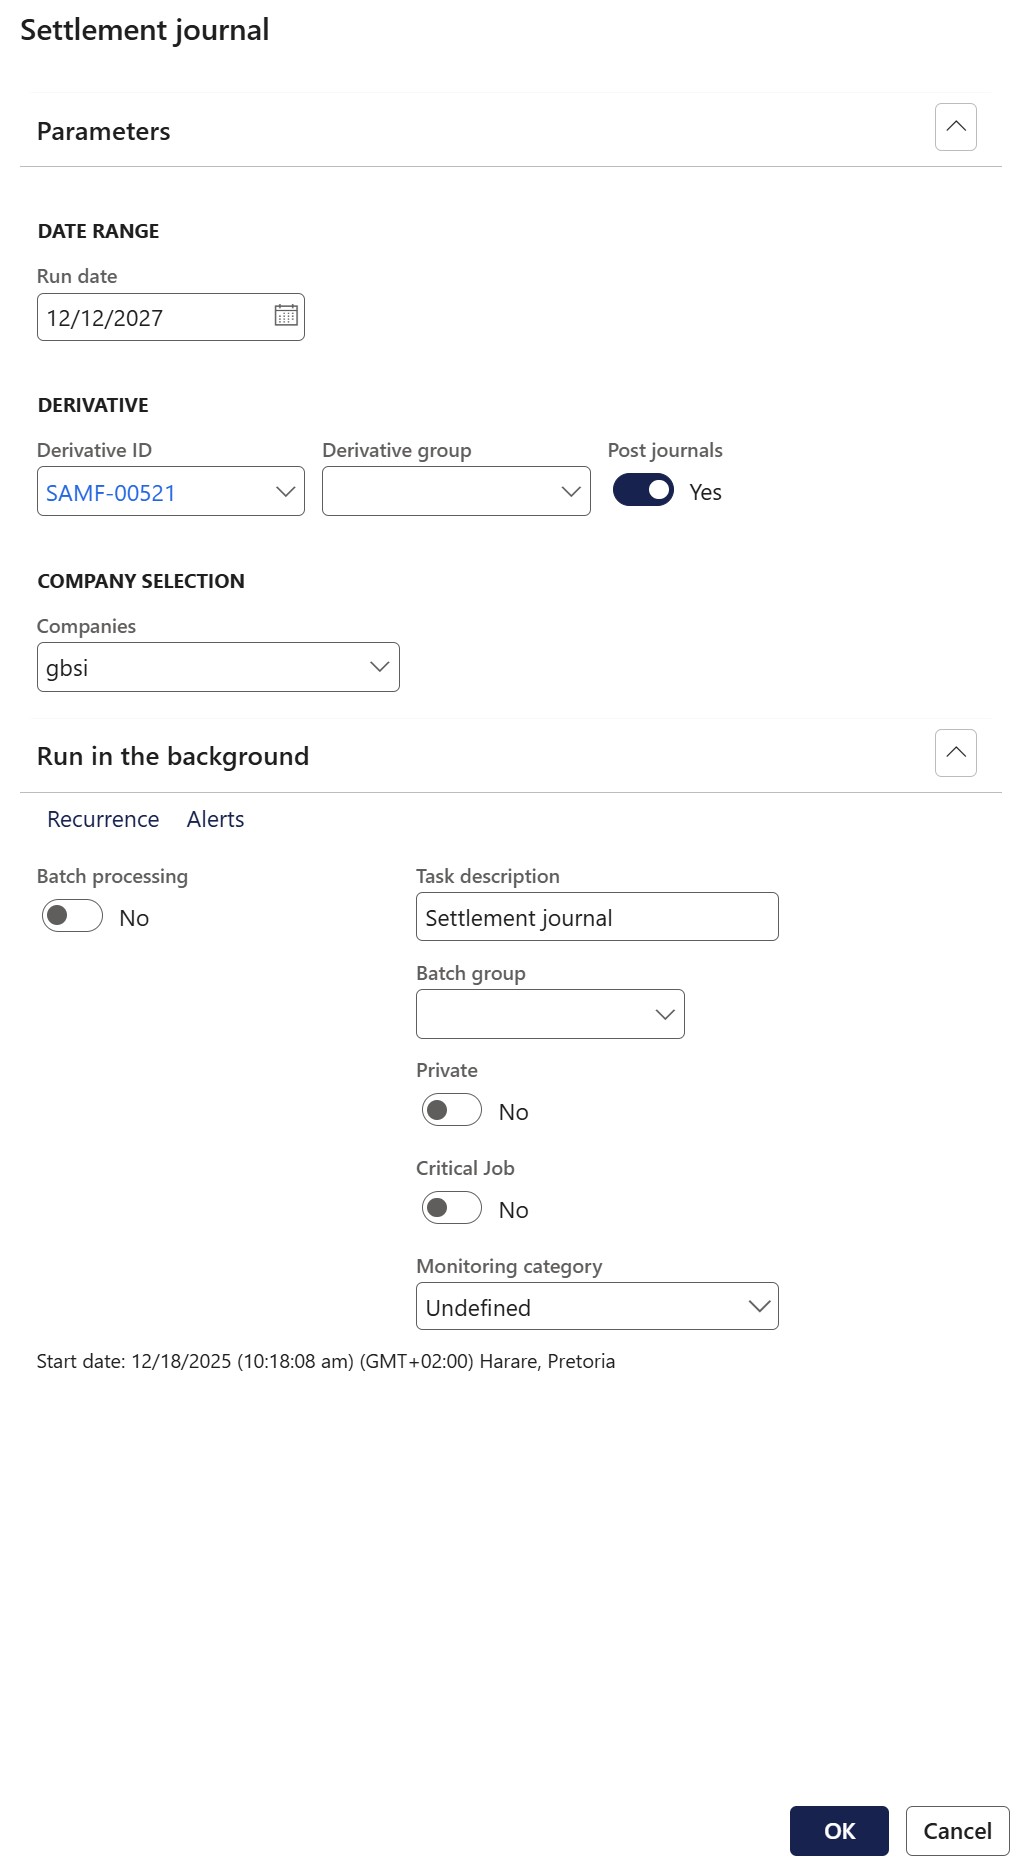Click the OK button
The width and height of the screenshot is (1016, 1858).
click(838, 1830)
